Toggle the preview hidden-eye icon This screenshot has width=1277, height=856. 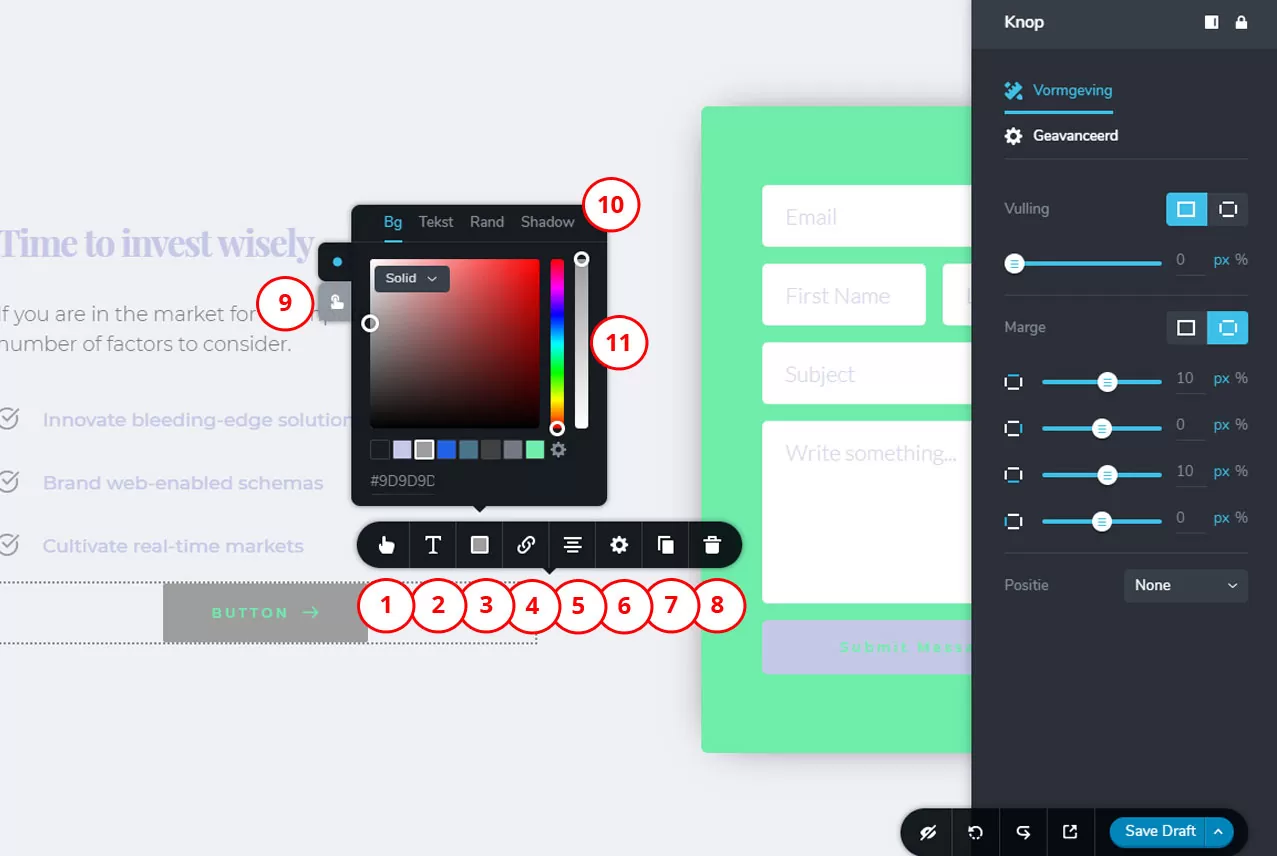(927, 832)
